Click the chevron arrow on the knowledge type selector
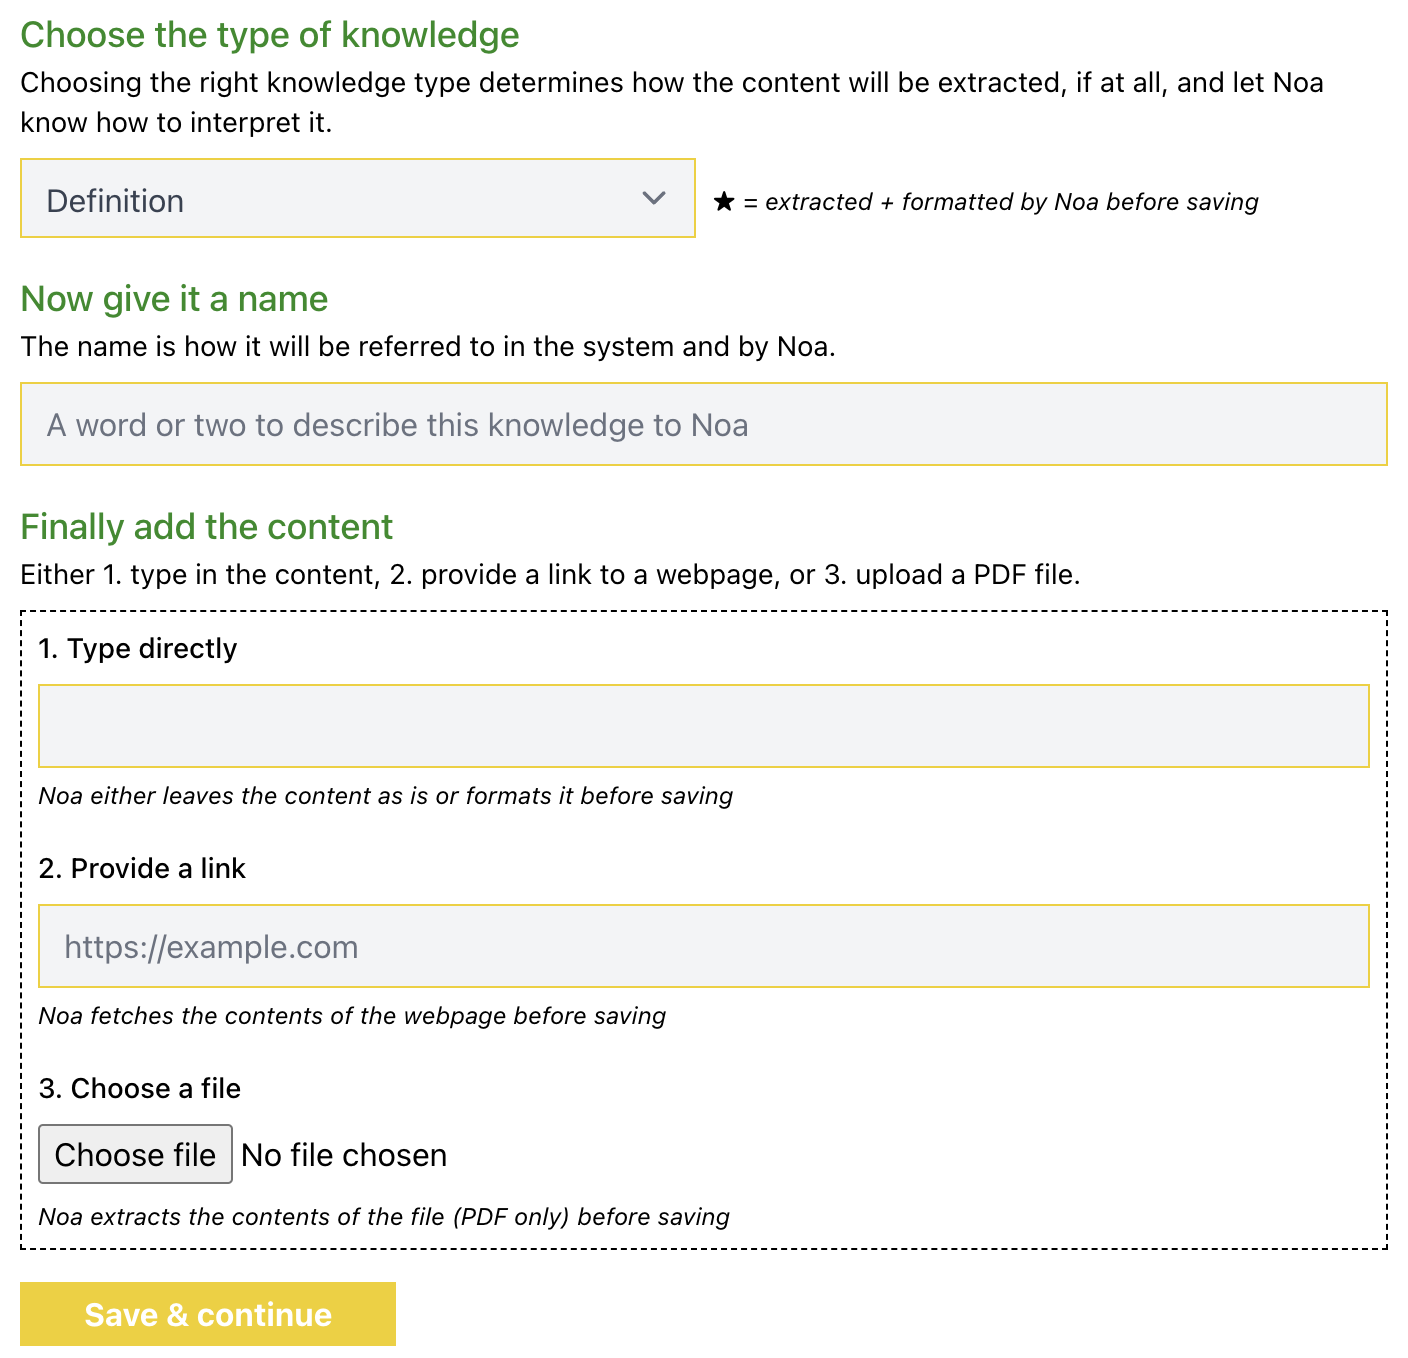1408x1358 pixels. 654,198
